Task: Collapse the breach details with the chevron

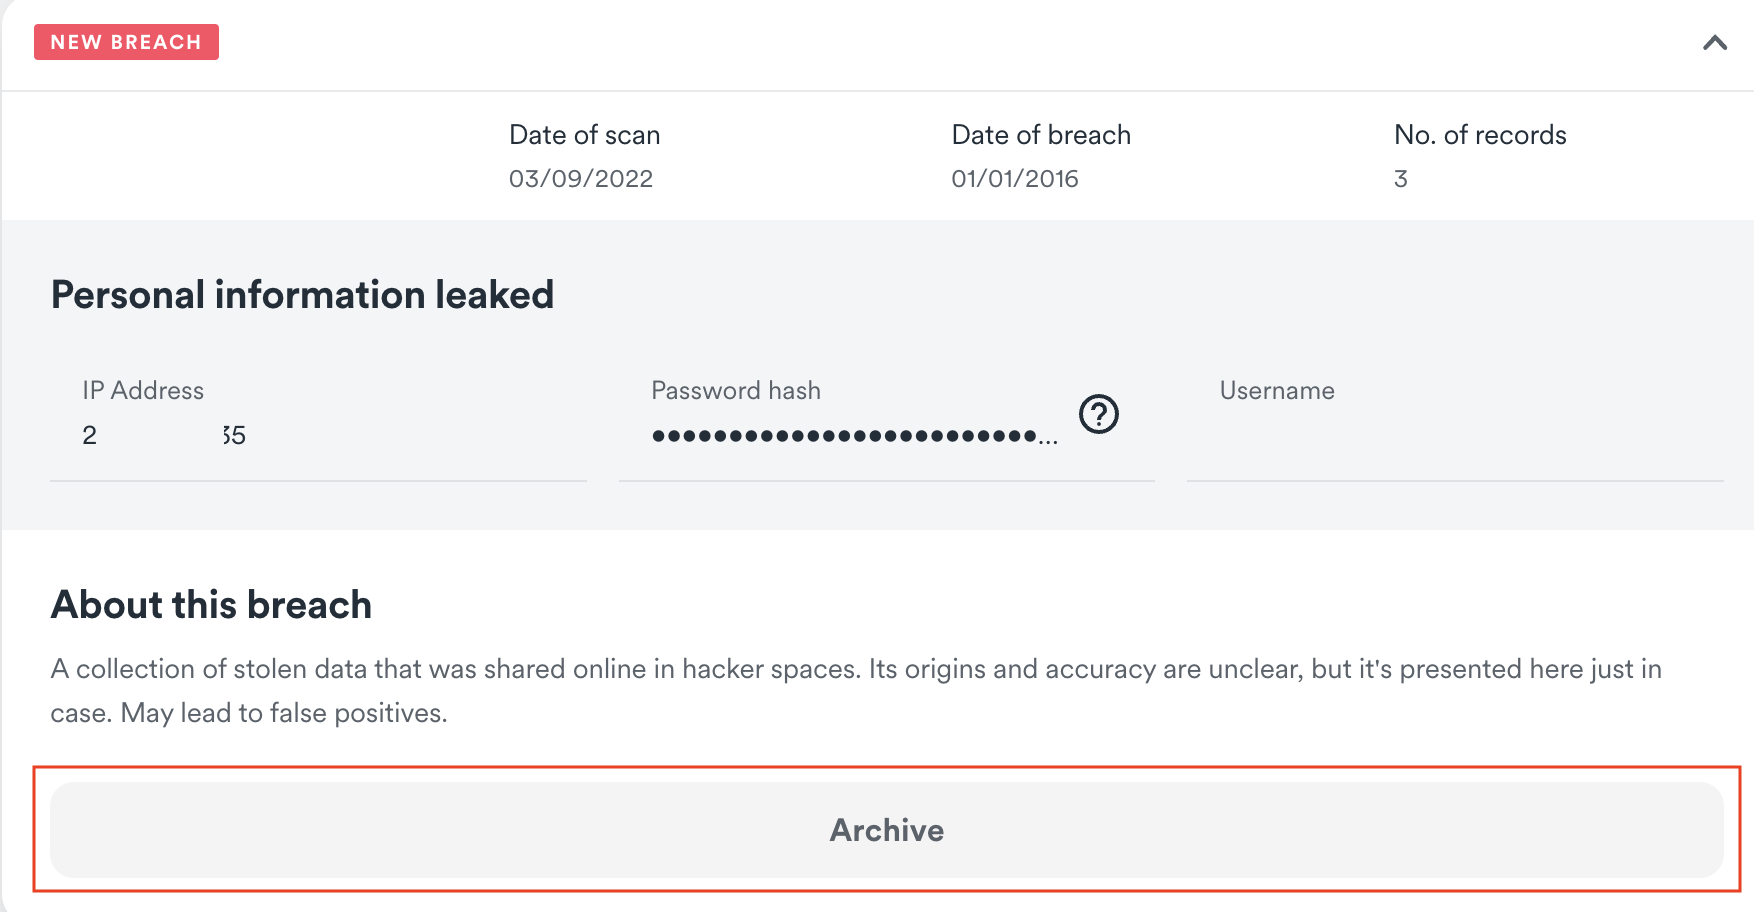Action: click(1714, 43)
